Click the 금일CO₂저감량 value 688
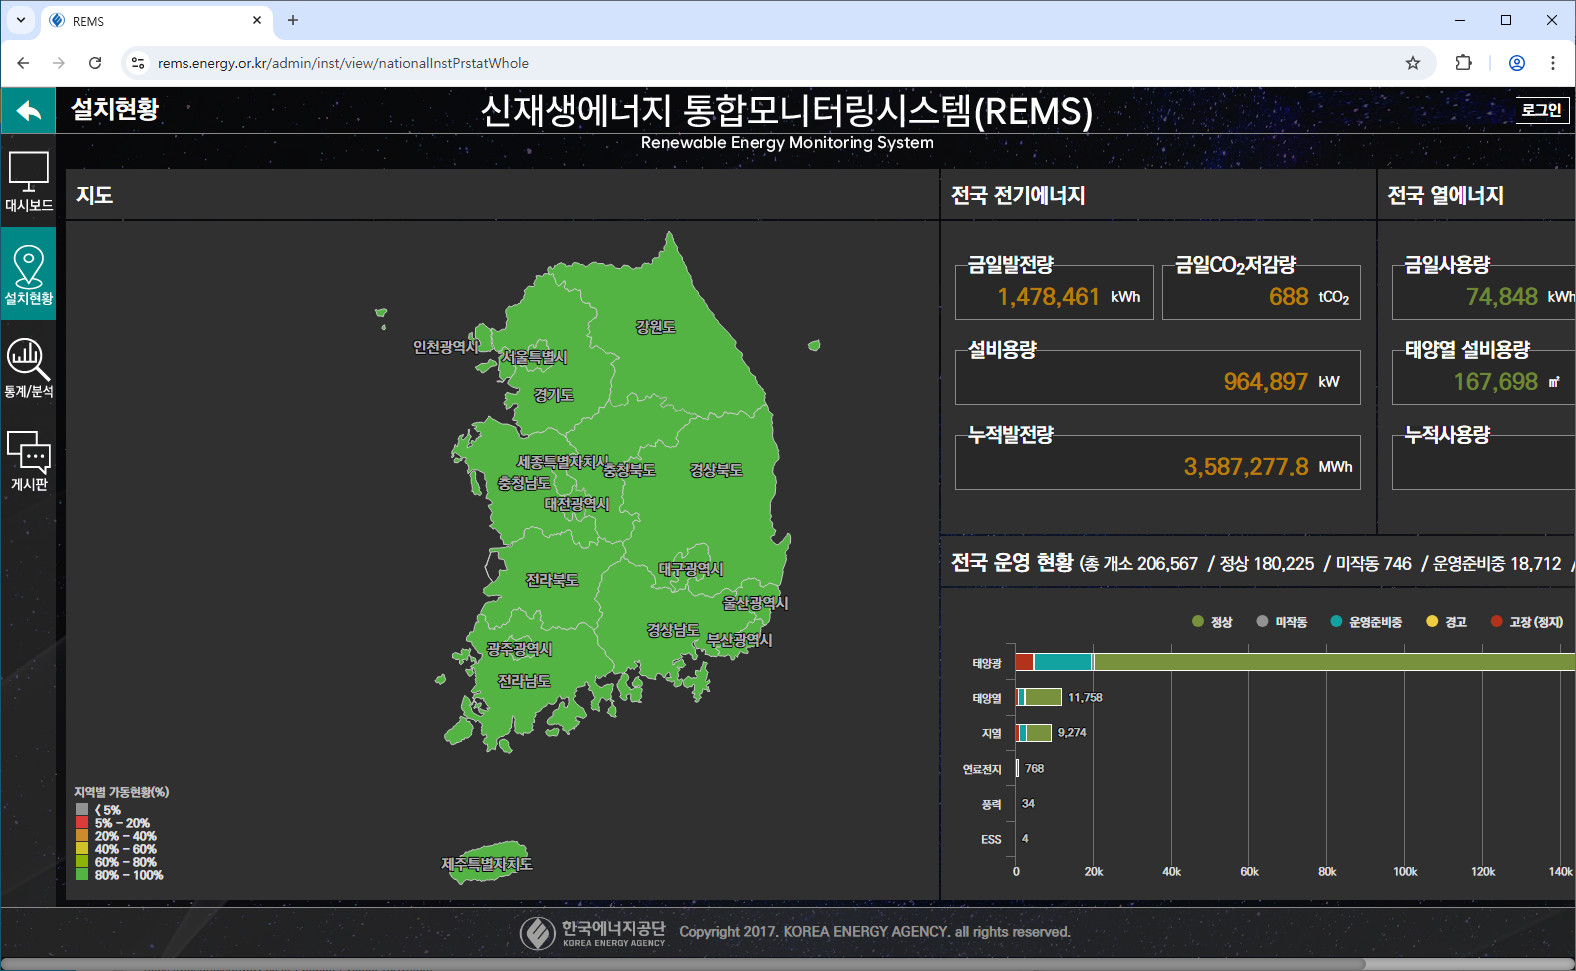1576x971 pixels. [1289, 297]
